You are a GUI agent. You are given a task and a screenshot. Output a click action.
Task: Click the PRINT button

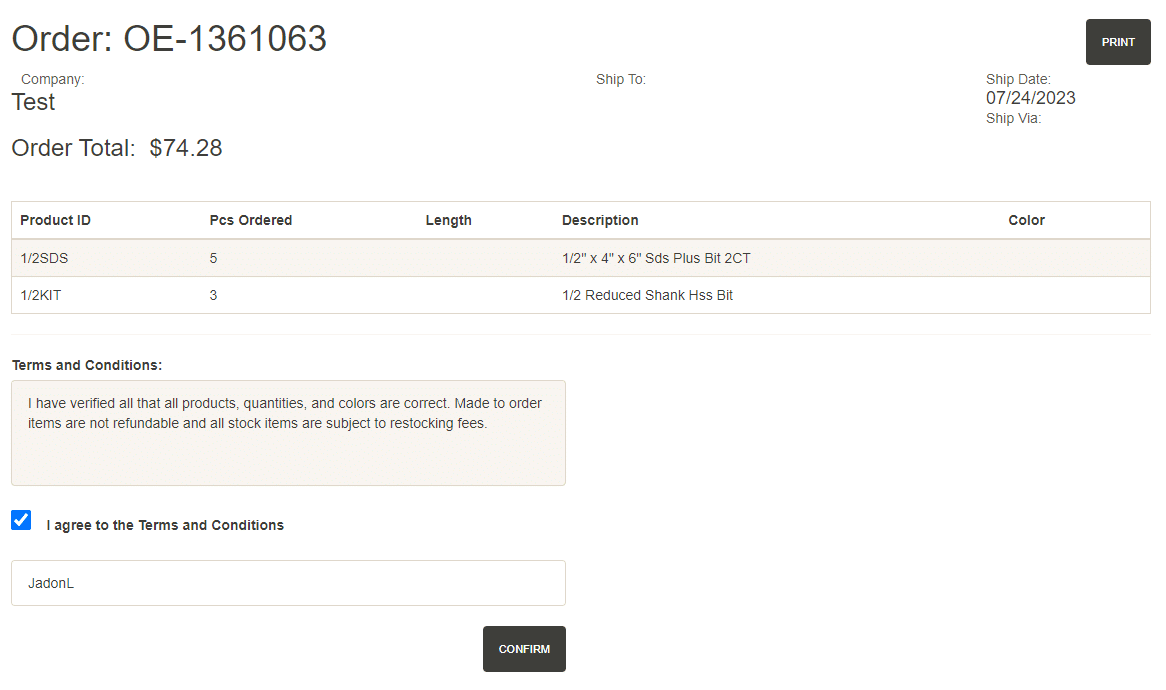[1117, 42]
